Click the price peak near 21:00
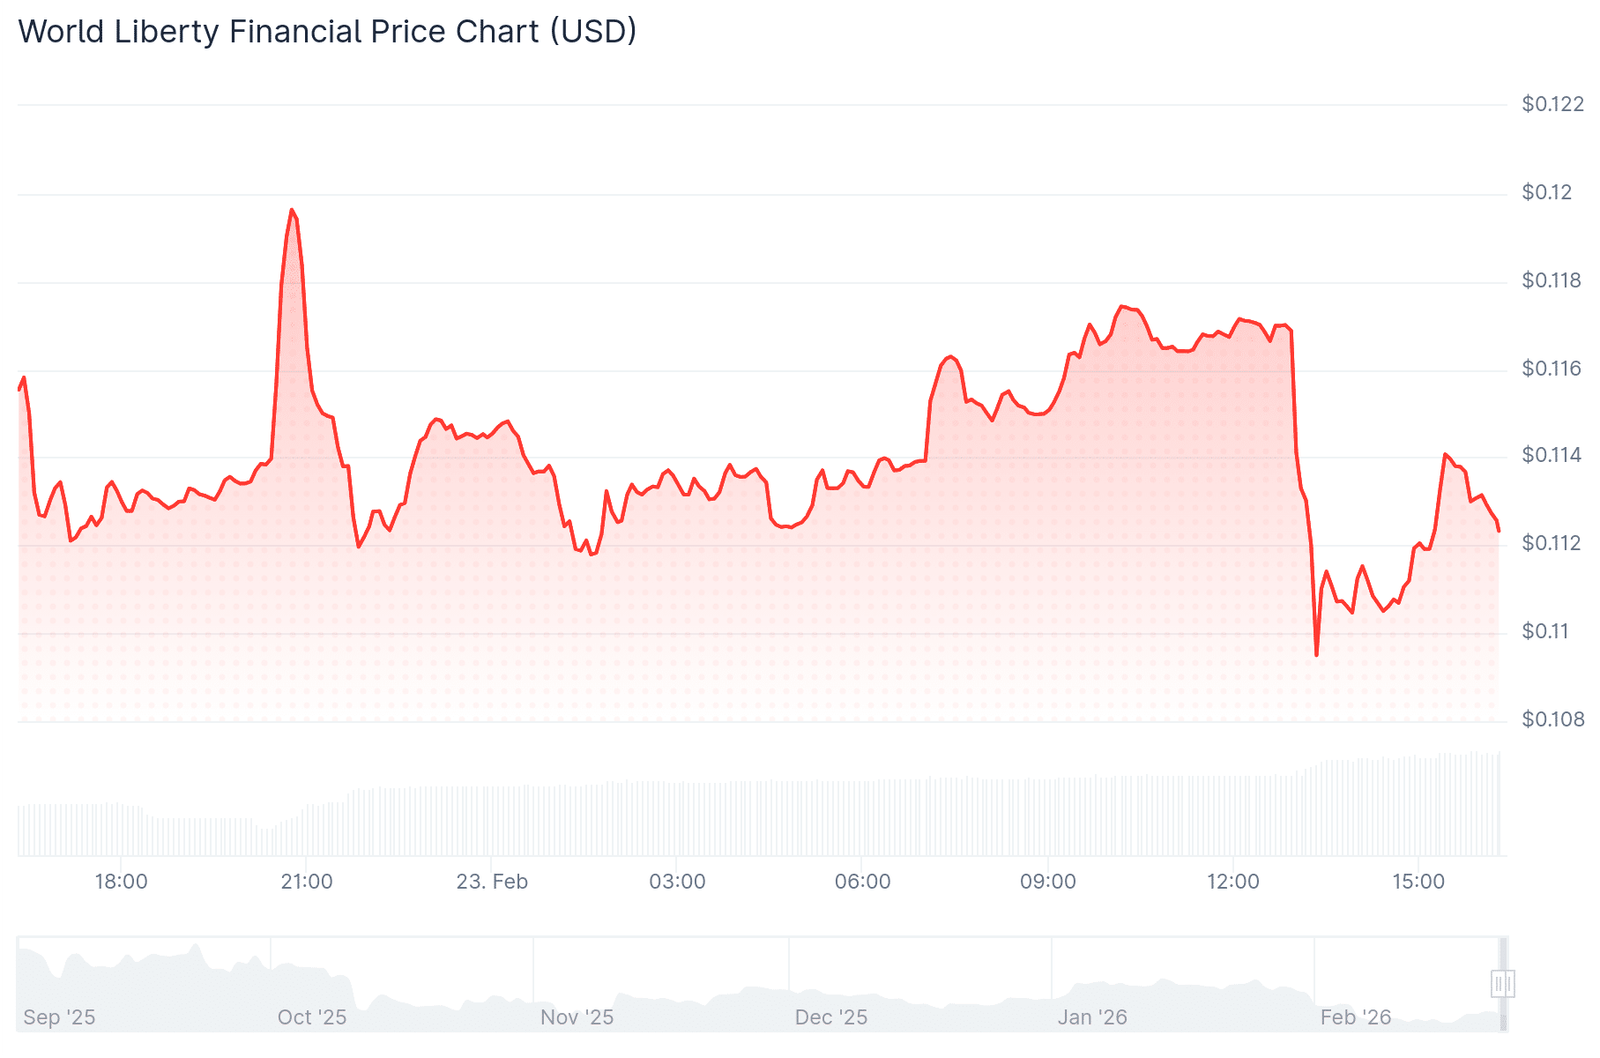1600x1058 pixels. (291, 210)
